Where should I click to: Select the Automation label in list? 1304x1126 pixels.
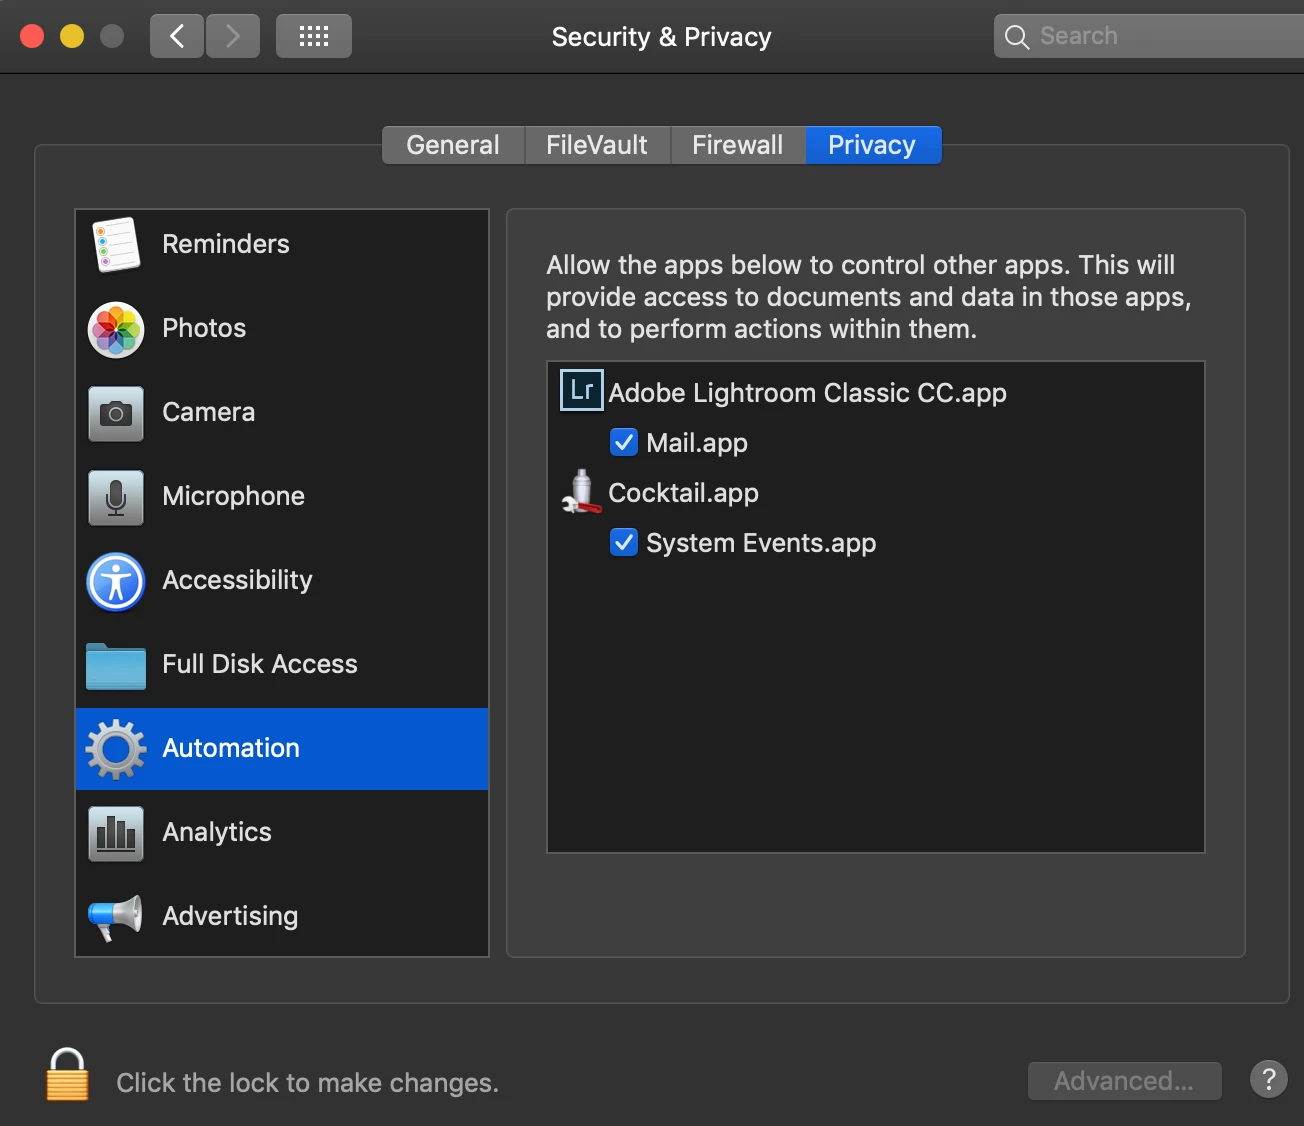[231, 748]
